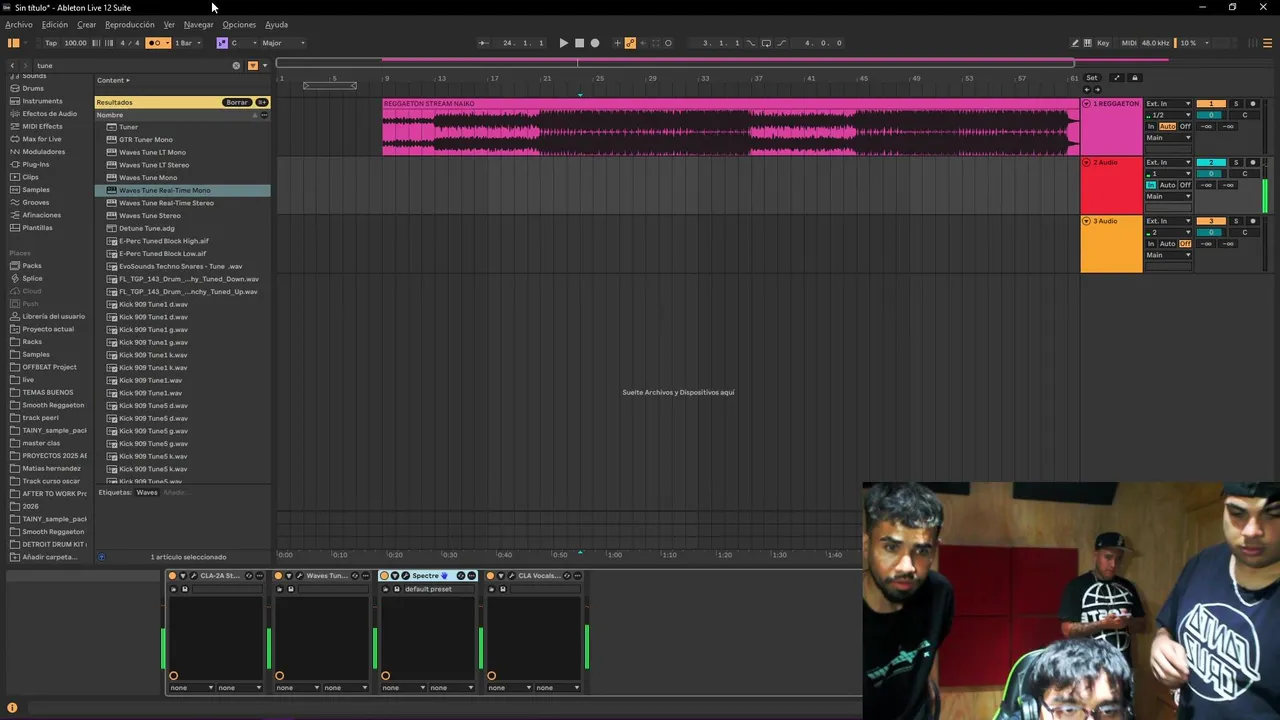Select Max for Live category
The width and height of the screenshot is (1280, 720).
[x=42, y=139]
